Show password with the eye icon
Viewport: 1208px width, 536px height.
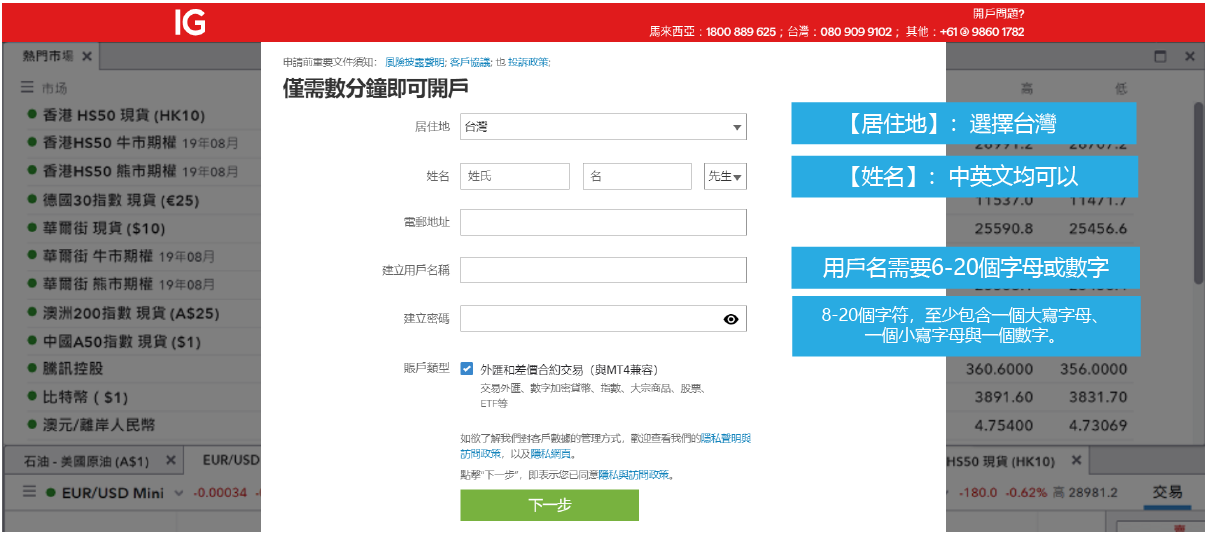[731, 319]
